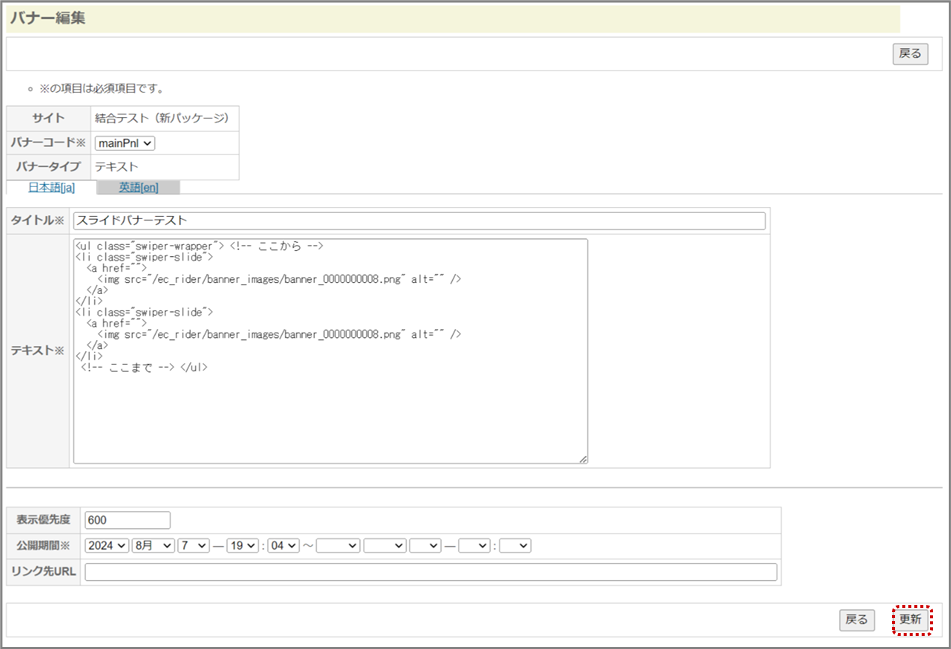Open the start year 2024 dropdown

click(x=107, y=546)
